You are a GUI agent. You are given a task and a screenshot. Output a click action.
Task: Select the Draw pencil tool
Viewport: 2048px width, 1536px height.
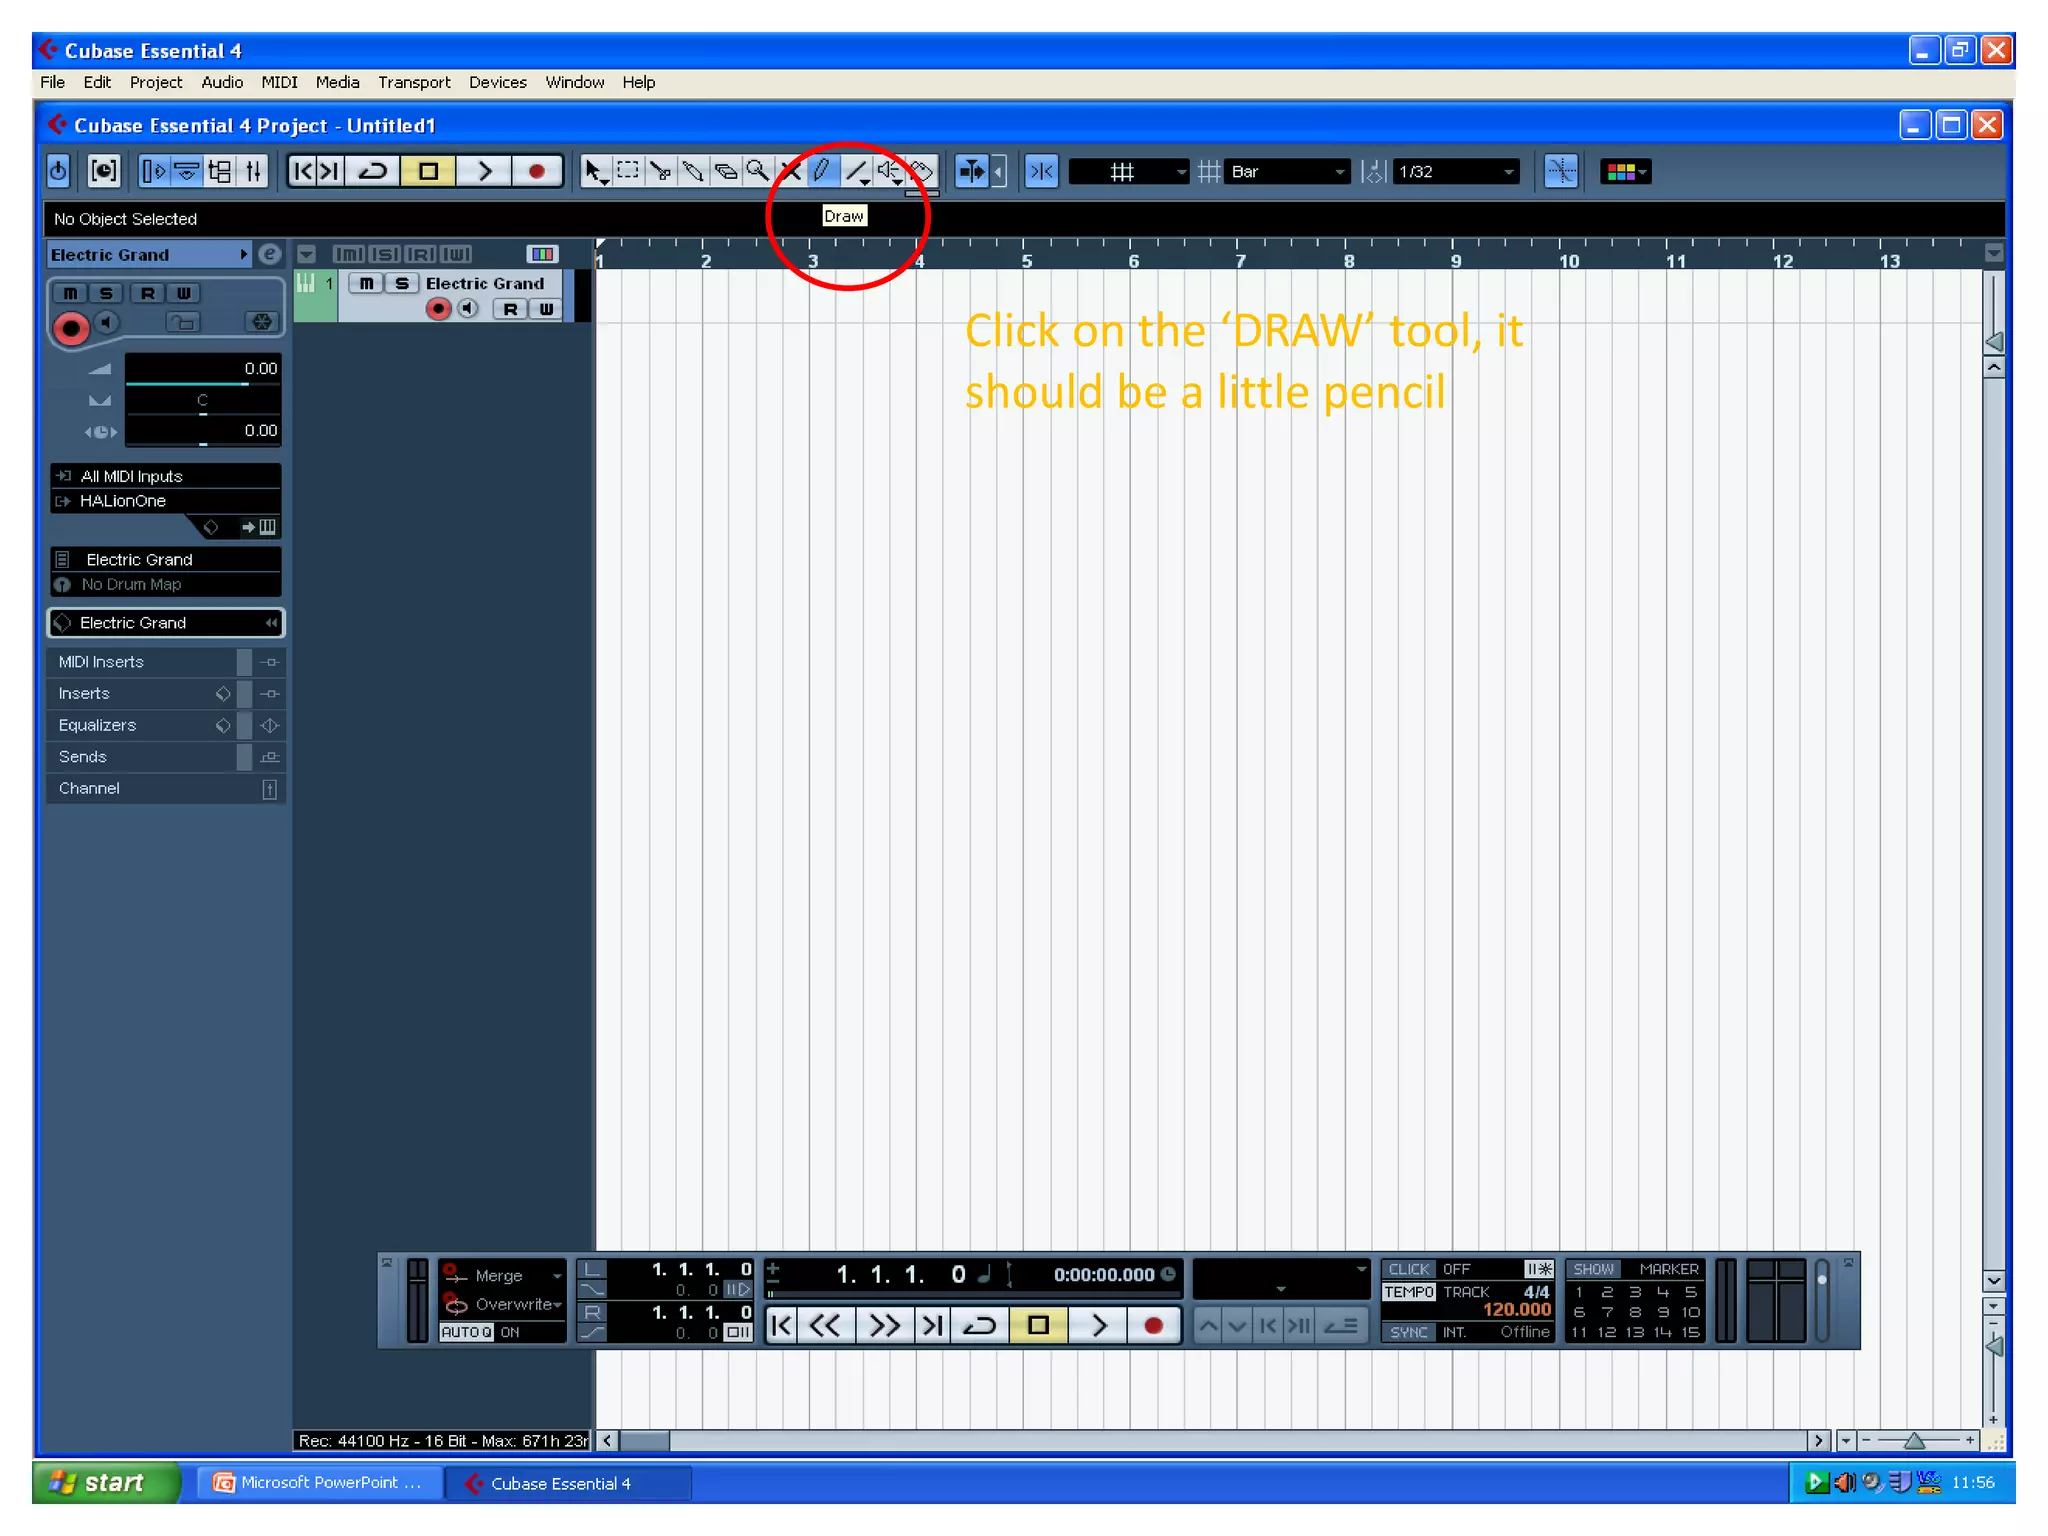click(x=822, y=171)
